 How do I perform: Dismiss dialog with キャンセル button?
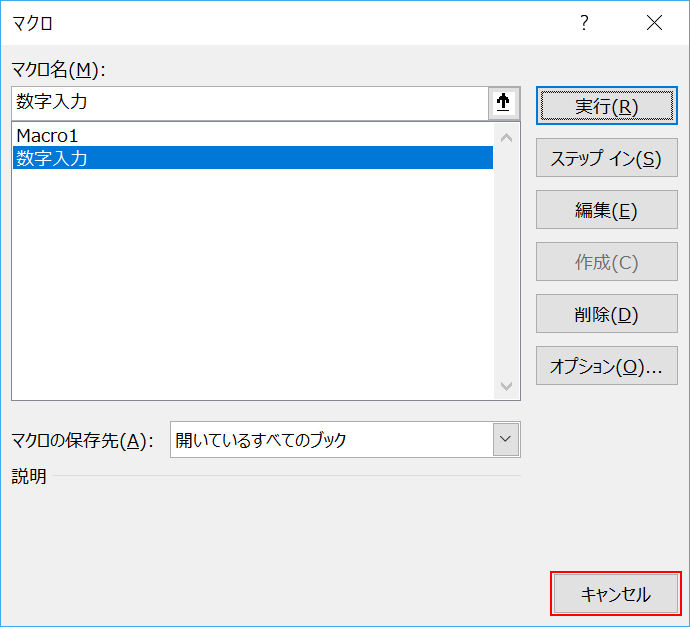[616, 594]
